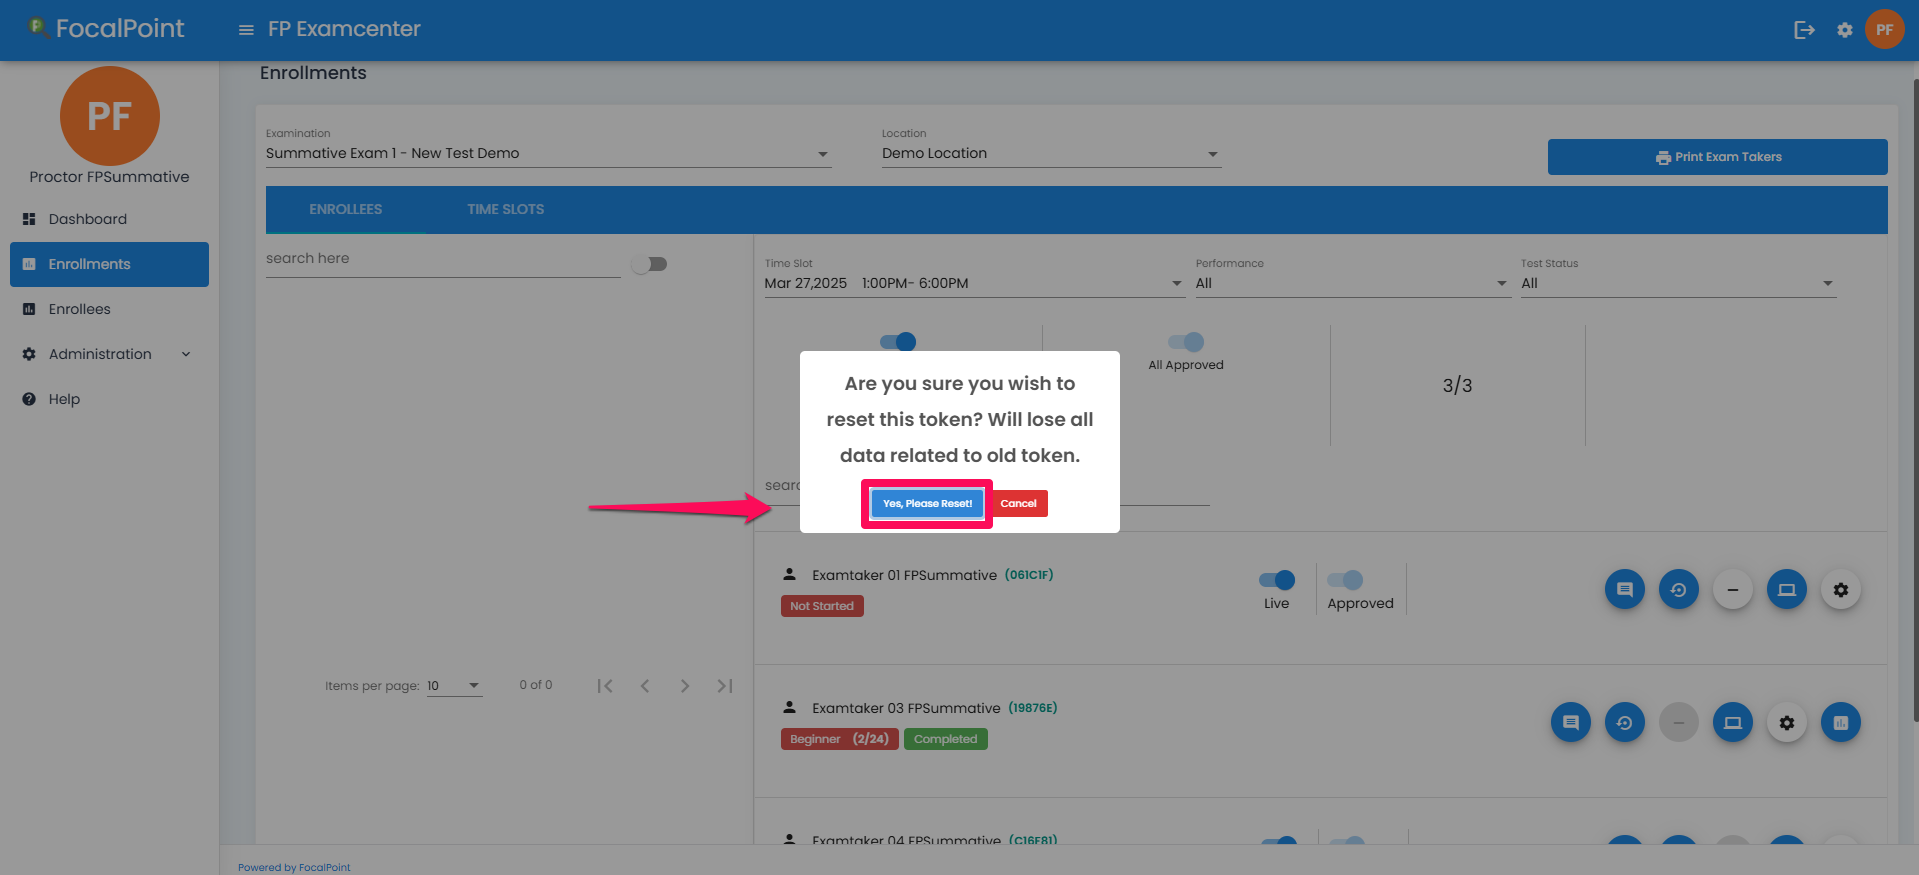Image resolution: width=1919 pixels, height=875 pixels.
Task: Toggle the All Approved switch
Action: point(1186,342)
